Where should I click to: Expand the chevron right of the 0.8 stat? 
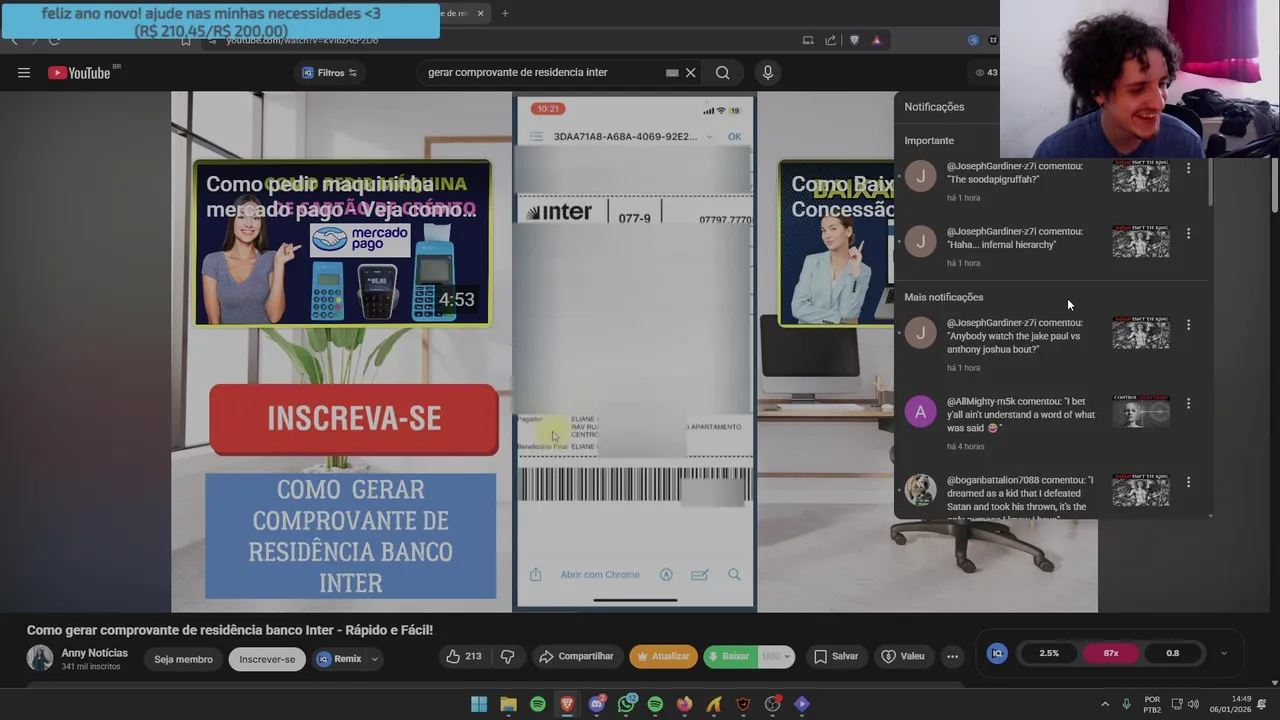tap(1223, 653)
